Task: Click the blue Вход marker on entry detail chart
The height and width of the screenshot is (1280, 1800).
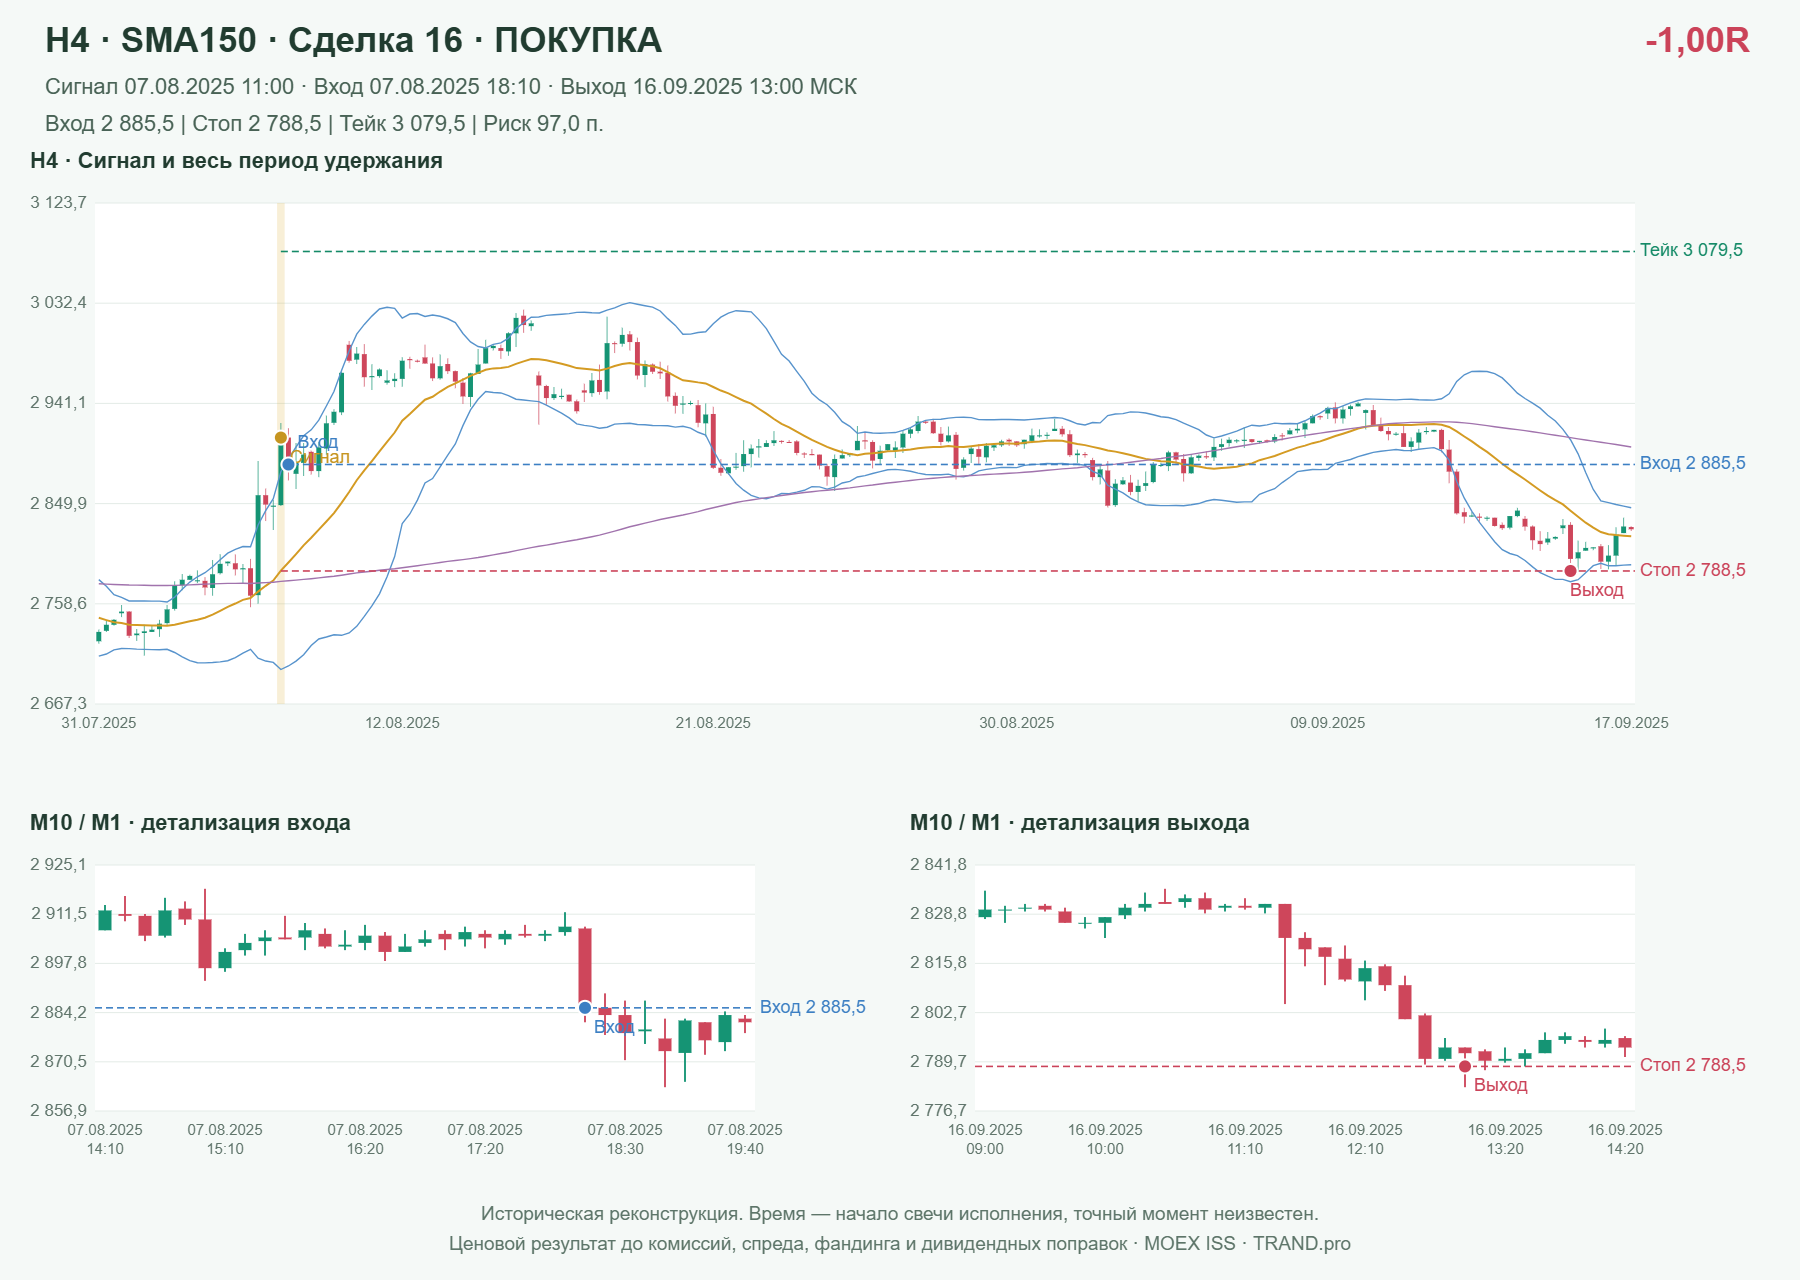Action: coord(585,1008)
